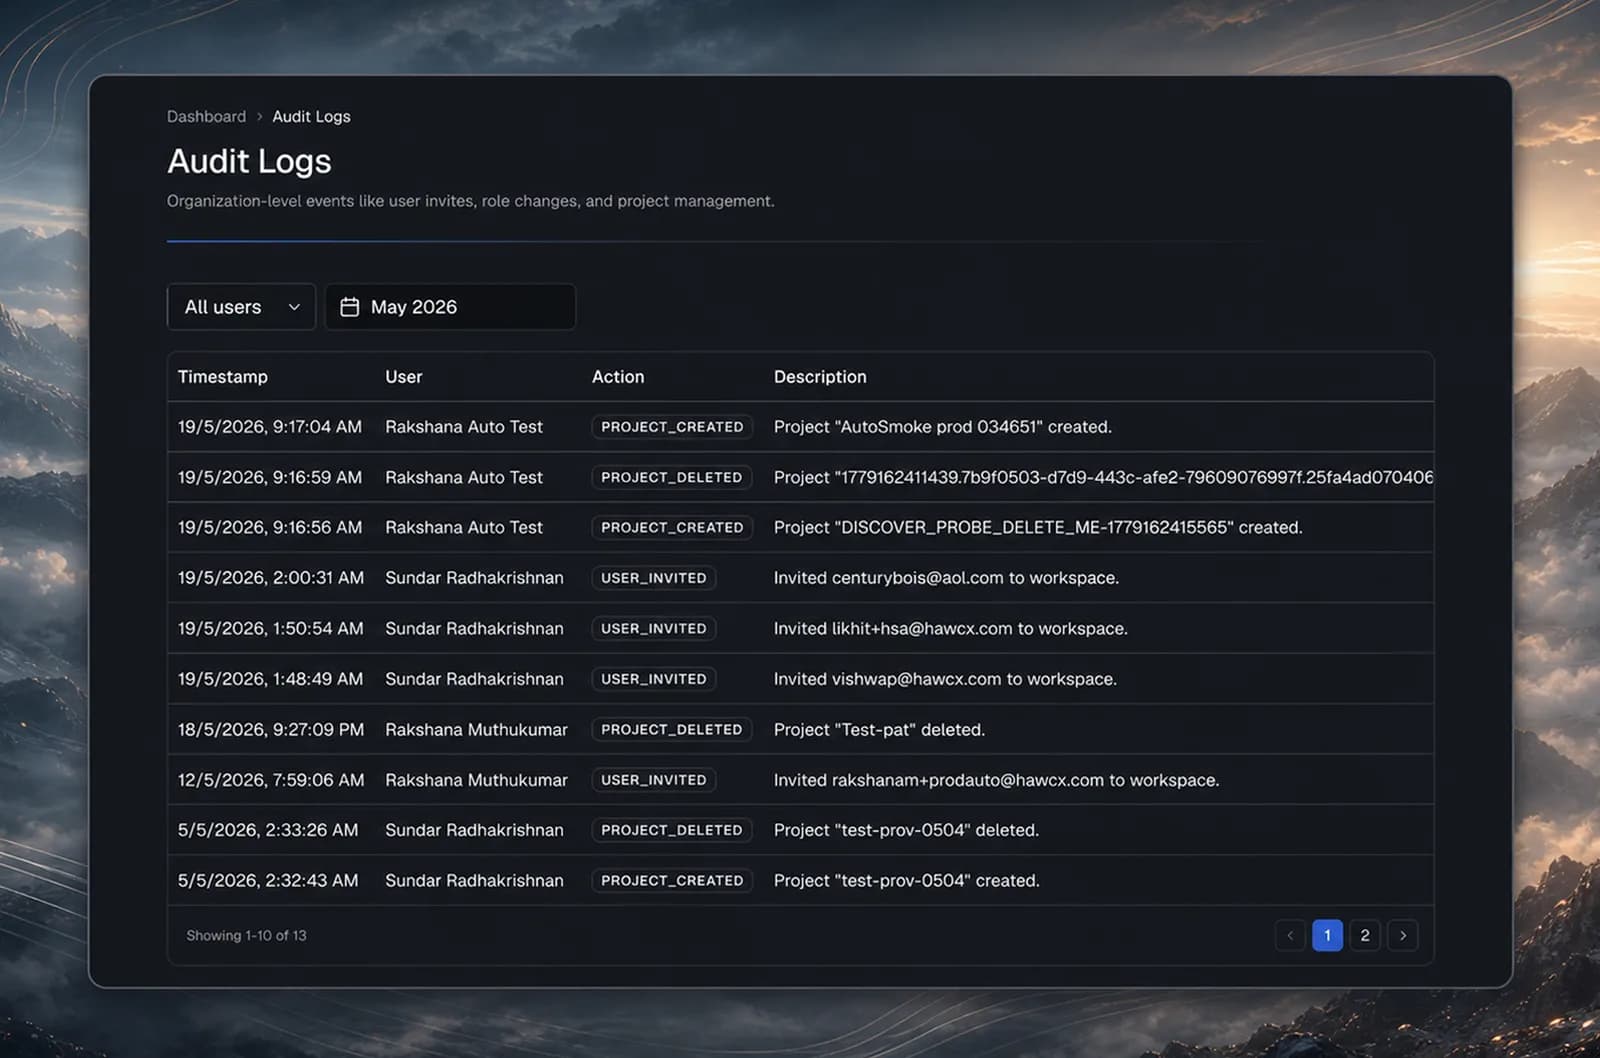Viewport: 1600px width, 1058px height.
Task: Click PROJECT_DELETED badge in the 9:27:09 PM row
Action: [x=672, y=729]
